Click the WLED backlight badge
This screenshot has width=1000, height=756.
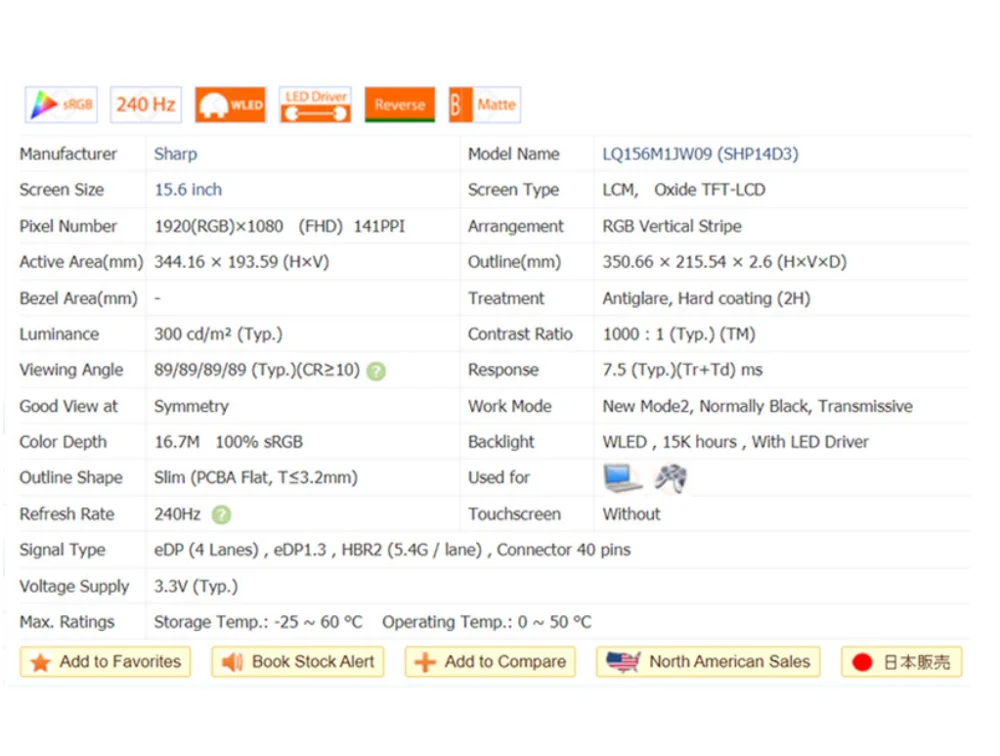pyautogui.click(x=230, y=105)
